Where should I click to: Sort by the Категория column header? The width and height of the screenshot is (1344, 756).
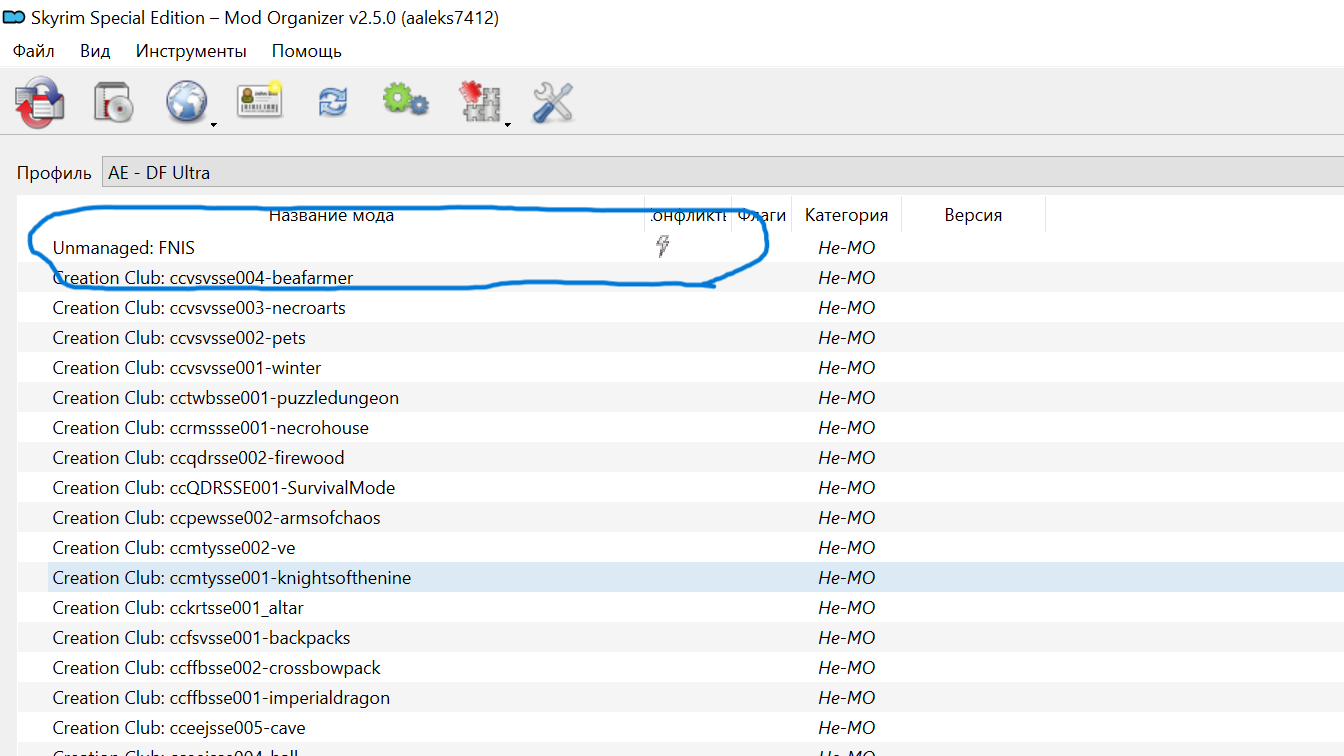846,215
